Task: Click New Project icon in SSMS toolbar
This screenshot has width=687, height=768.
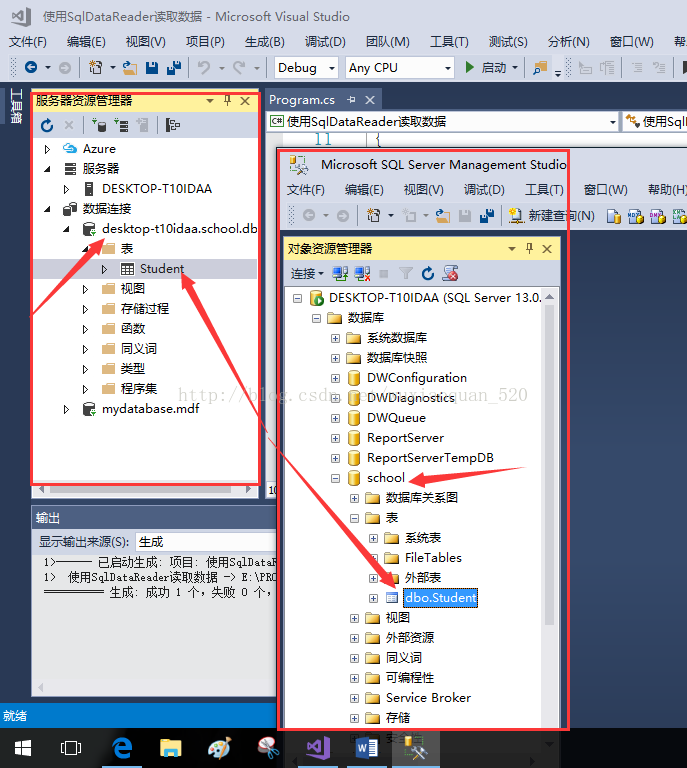Action: pos(374,216)
